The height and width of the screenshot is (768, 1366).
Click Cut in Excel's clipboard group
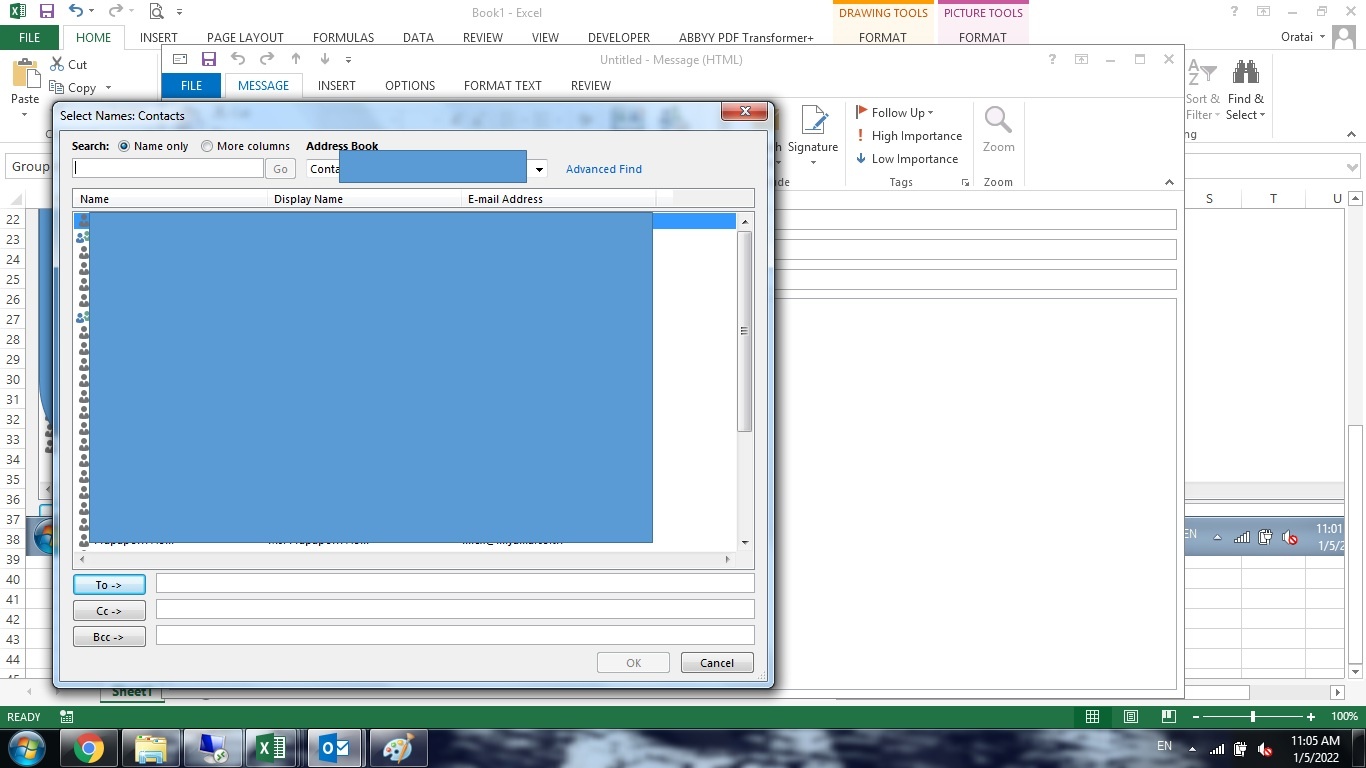pos(69,64)
